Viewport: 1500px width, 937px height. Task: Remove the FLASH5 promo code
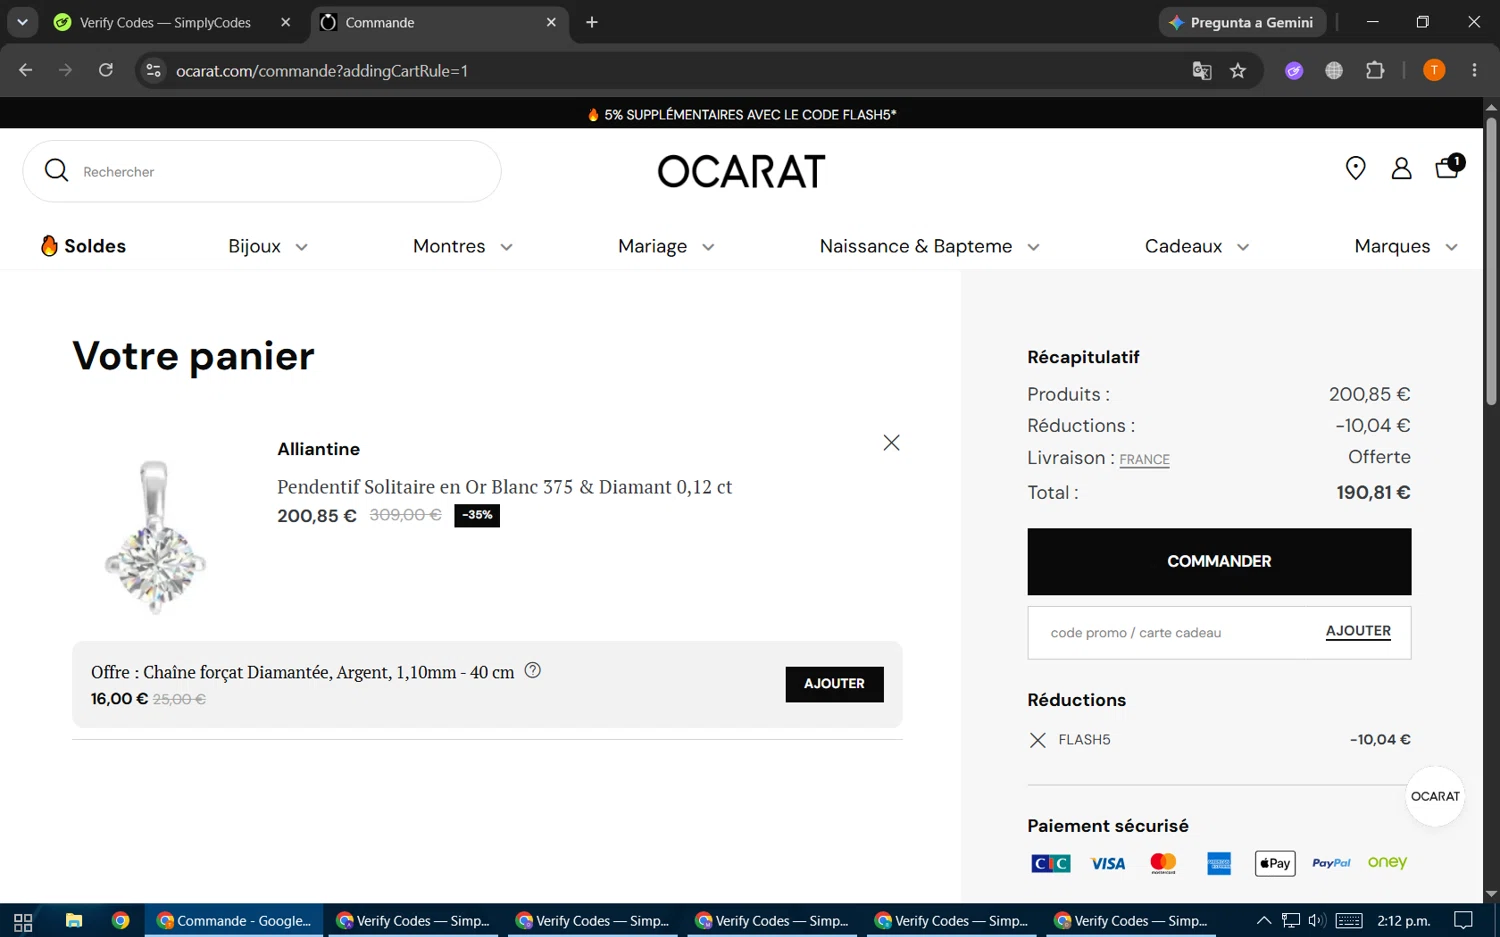click(x=1037, y=740)
